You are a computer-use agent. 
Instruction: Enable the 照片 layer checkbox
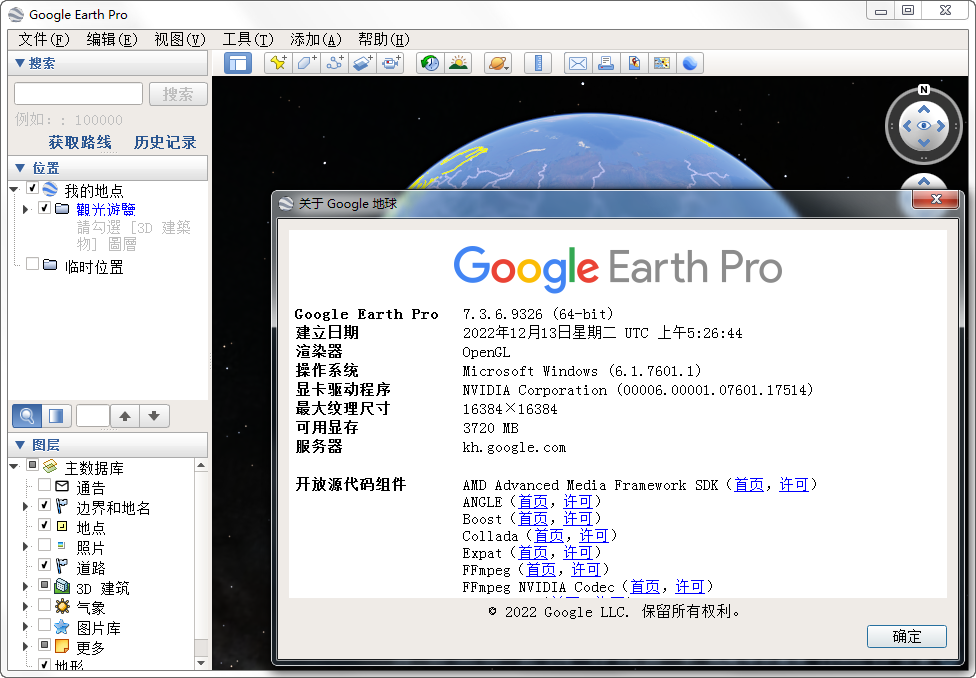[x=44, y=546]
